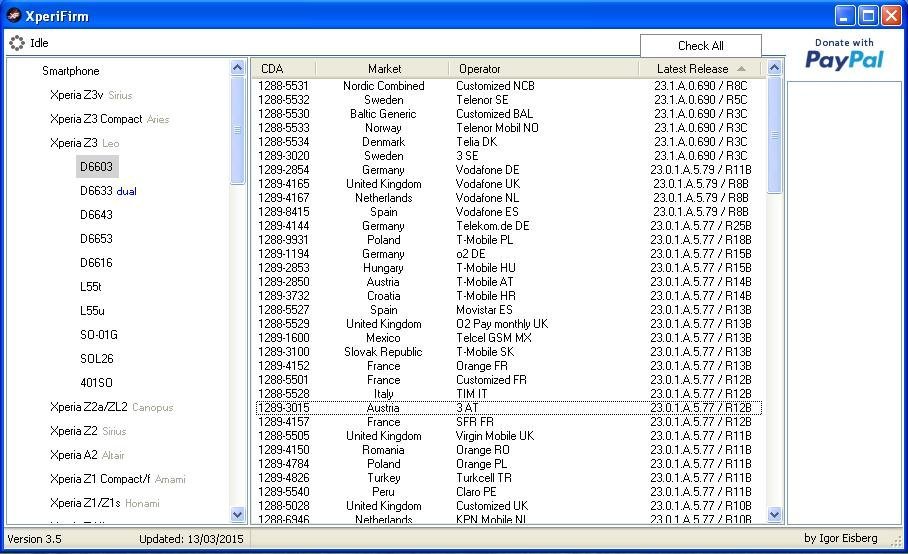The image size is (908, 554).
Task: Select the Telenor Mobil NO row
Action: coord(508,128)
